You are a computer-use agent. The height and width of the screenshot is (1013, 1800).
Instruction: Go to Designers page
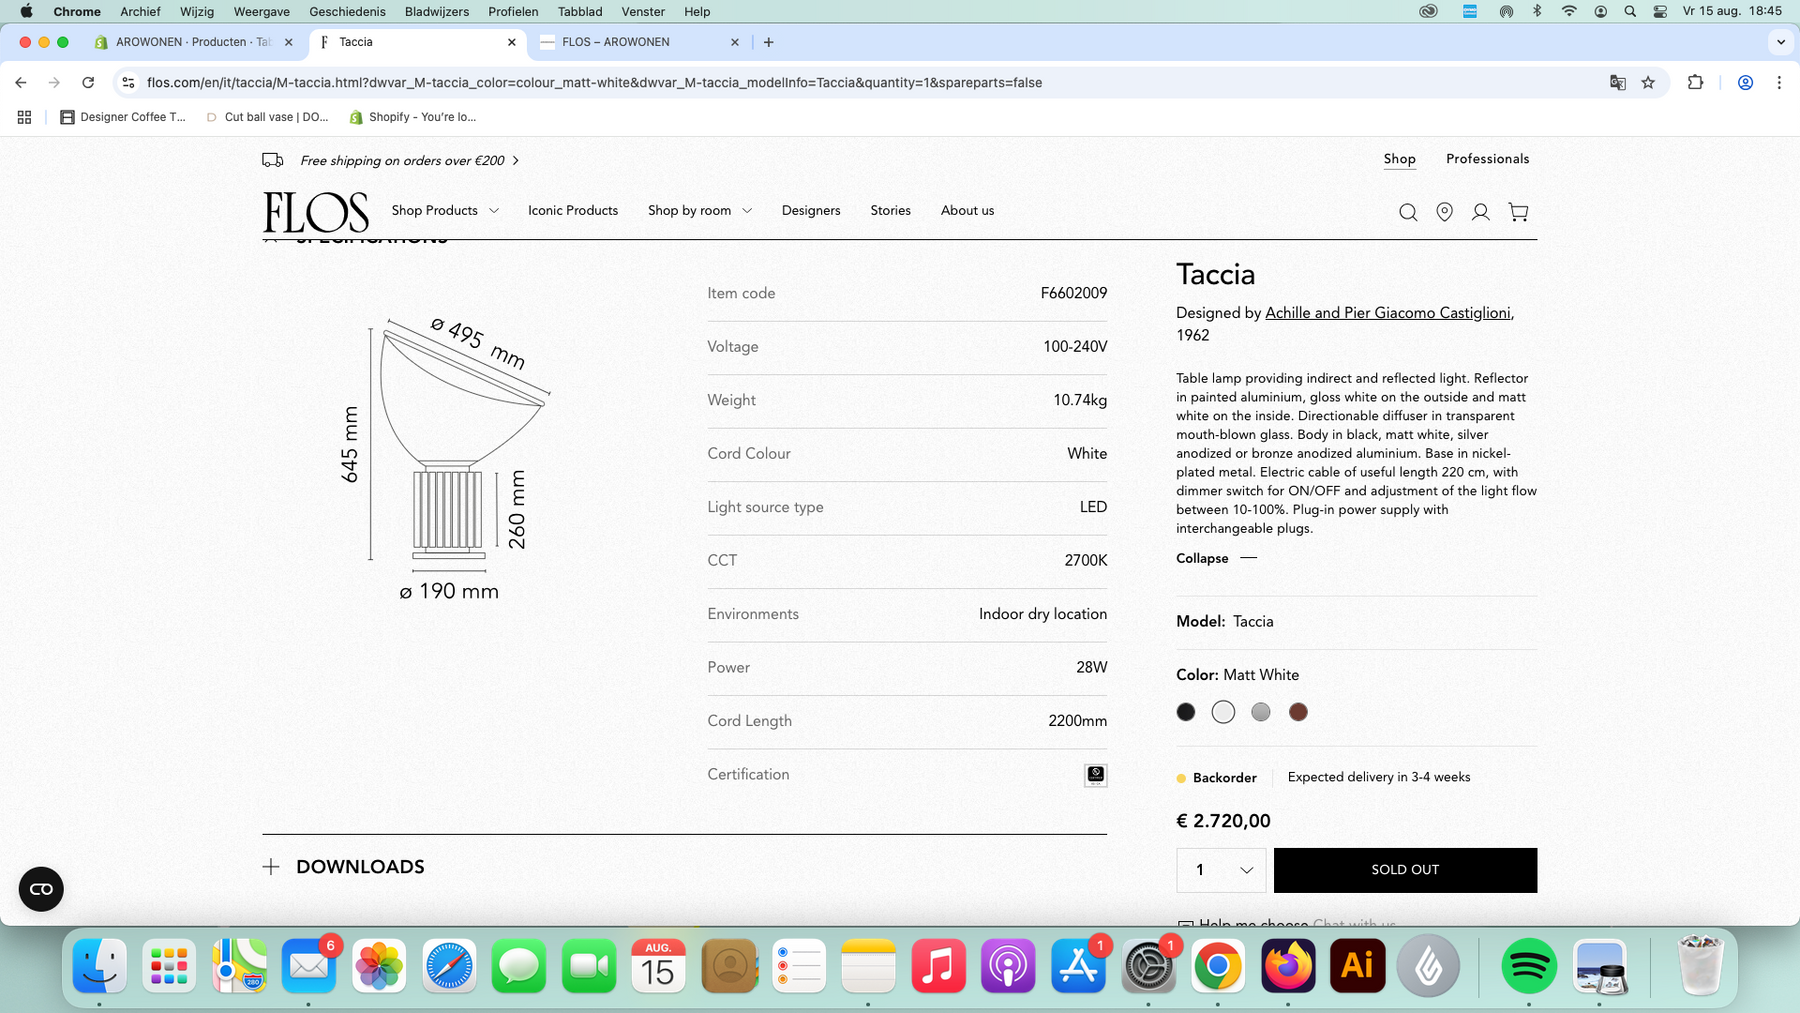pyautogui.click(x=811, y=211)
